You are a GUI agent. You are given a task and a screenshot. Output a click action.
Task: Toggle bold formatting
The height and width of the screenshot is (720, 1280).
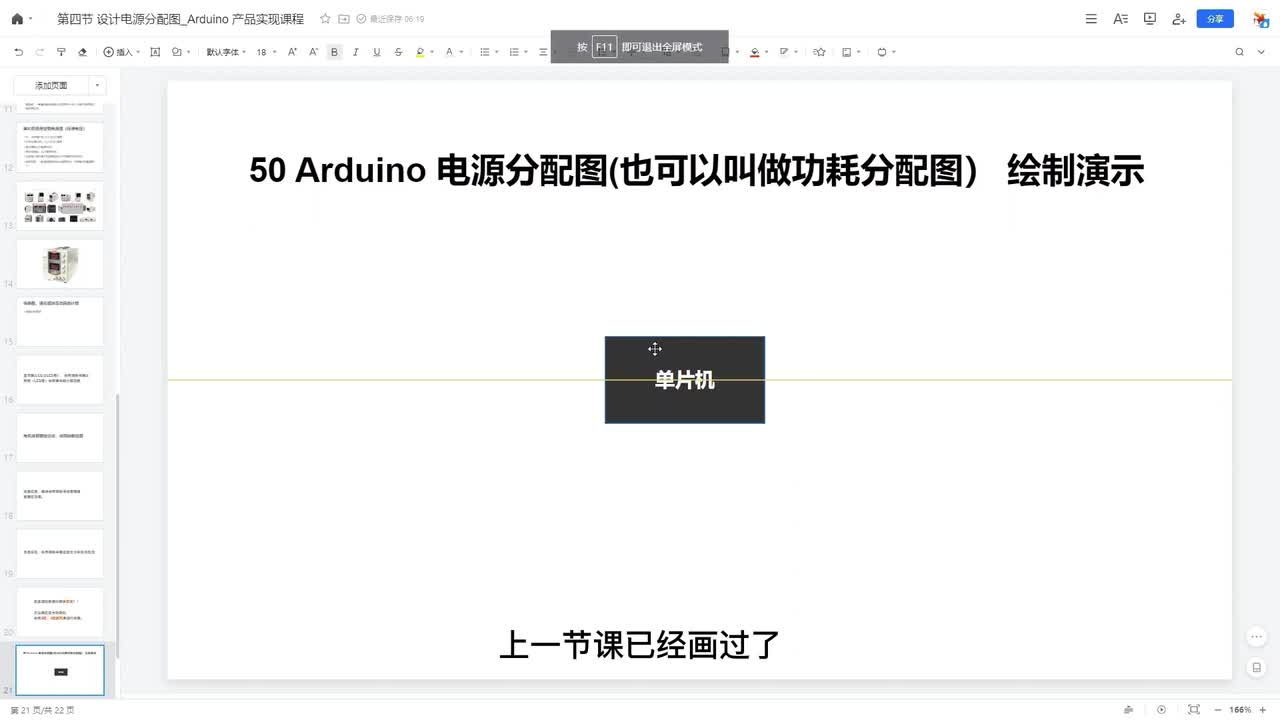[x=334, y=52]
